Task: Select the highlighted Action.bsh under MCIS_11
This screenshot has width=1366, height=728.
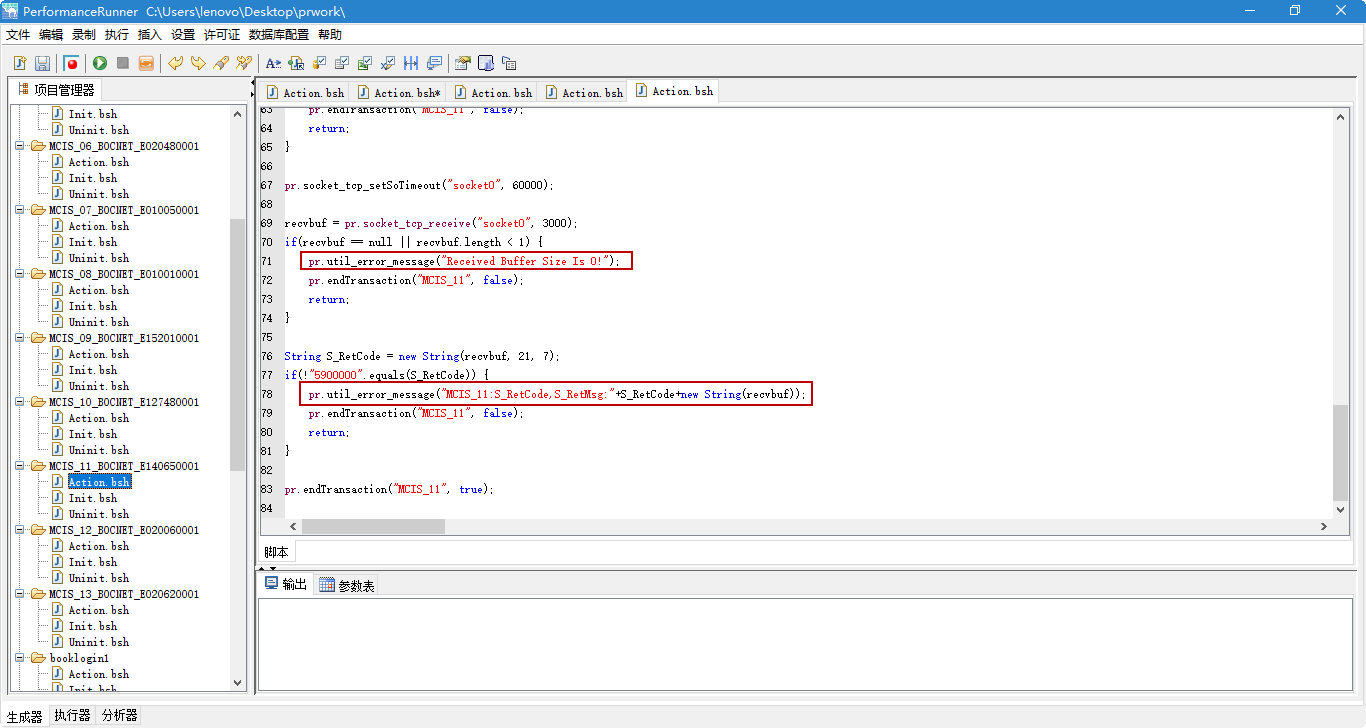Action: click(99, 482)
